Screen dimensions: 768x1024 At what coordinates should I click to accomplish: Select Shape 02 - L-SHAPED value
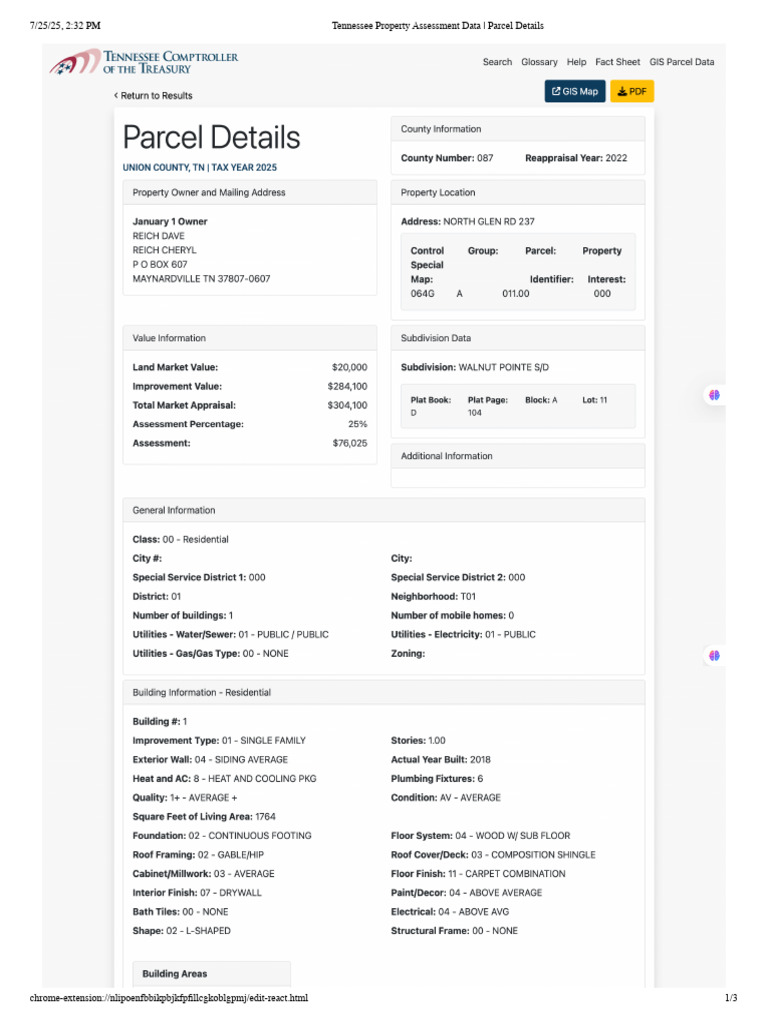point(198,931)
